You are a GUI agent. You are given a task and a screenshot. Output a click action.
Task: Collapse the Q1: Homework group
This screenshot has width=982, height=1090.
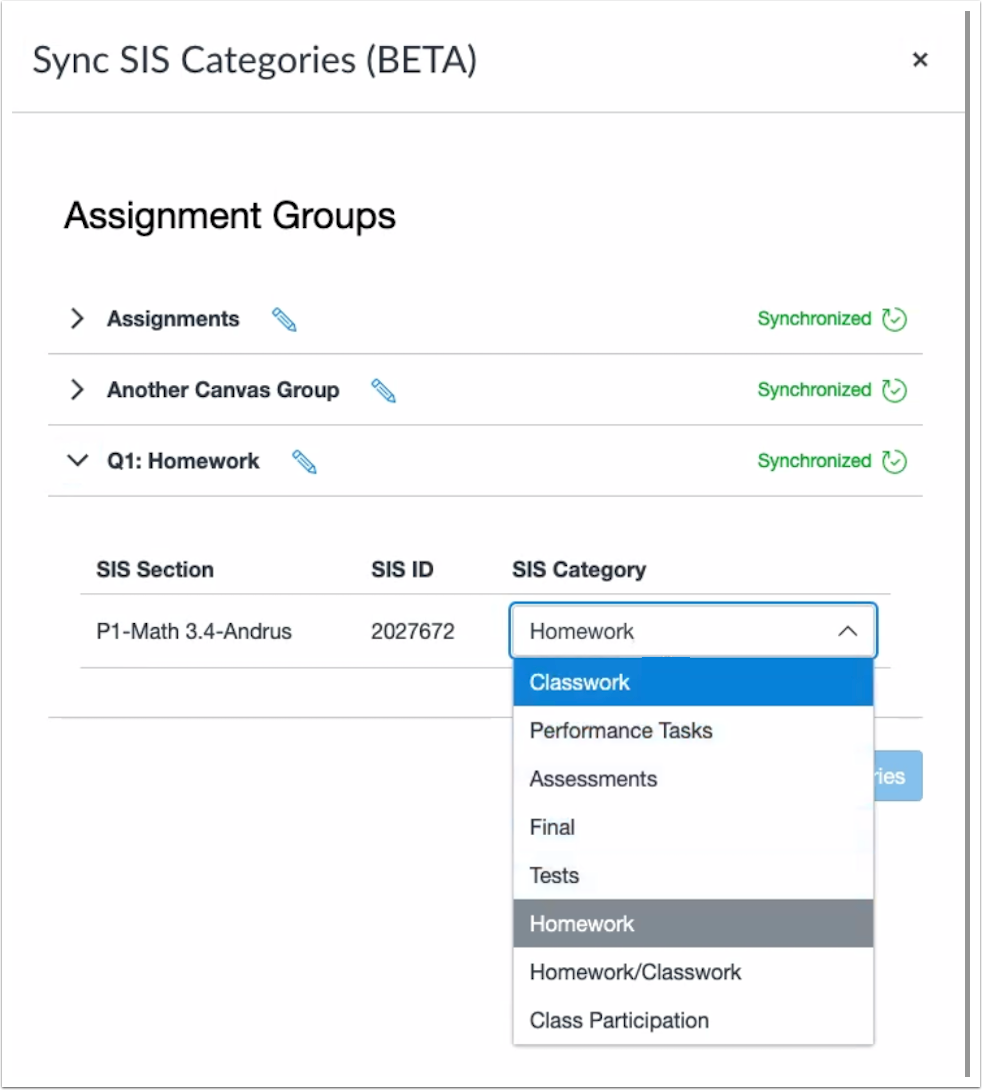click(77, 461)
